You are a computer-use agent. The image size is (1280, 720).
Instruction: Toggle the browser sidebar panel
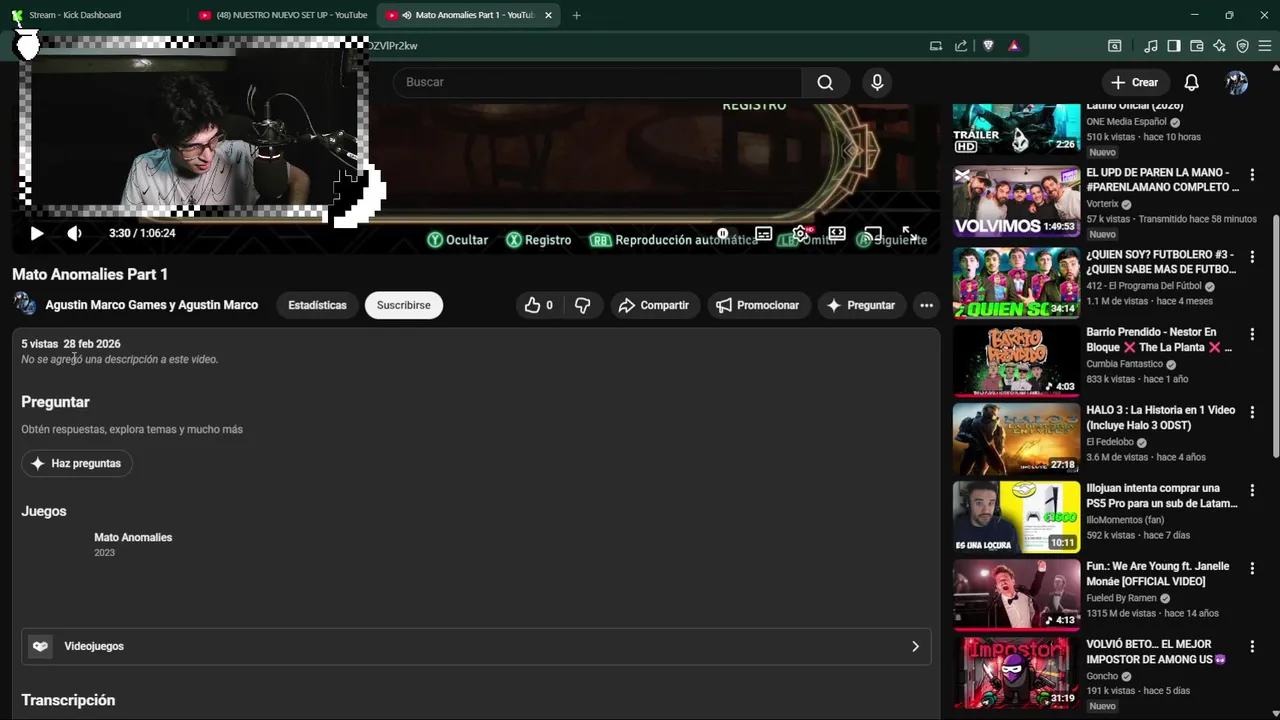click(1174, 46)
